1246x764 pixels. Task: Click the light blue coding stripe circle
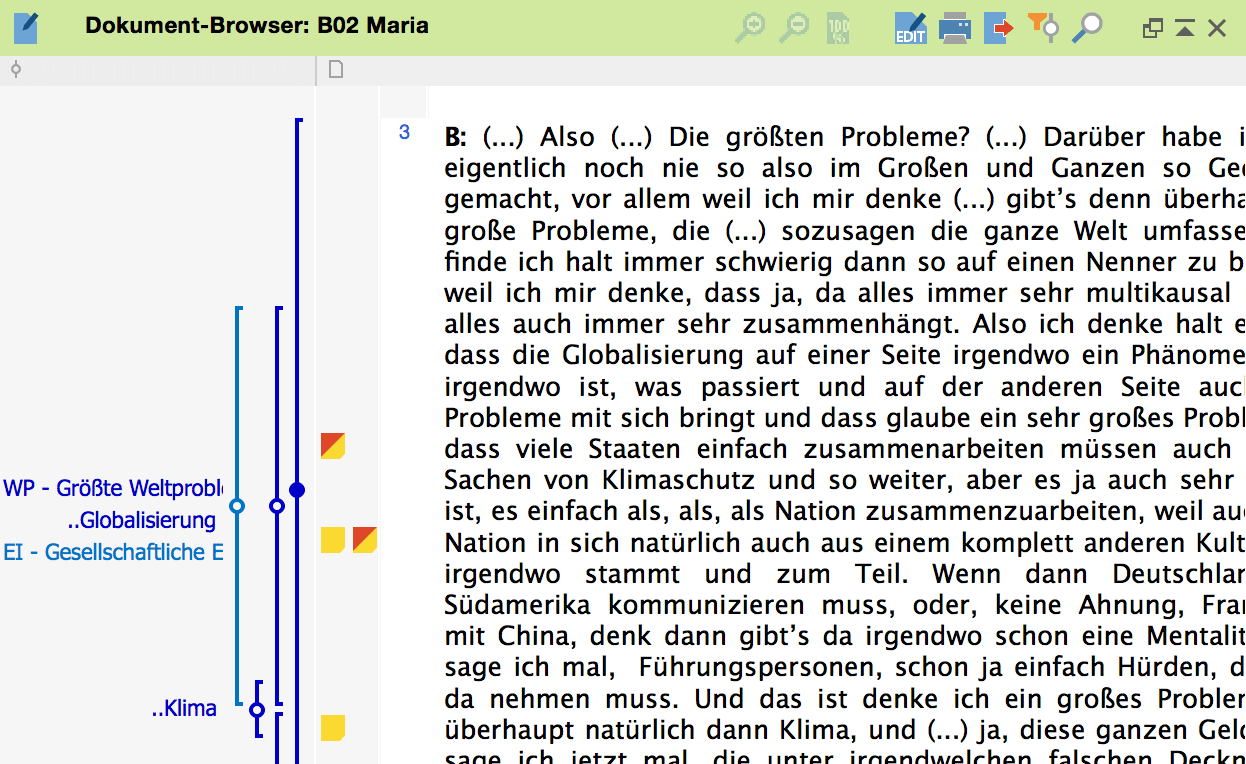pyautogui.click(x=237, y=506)
